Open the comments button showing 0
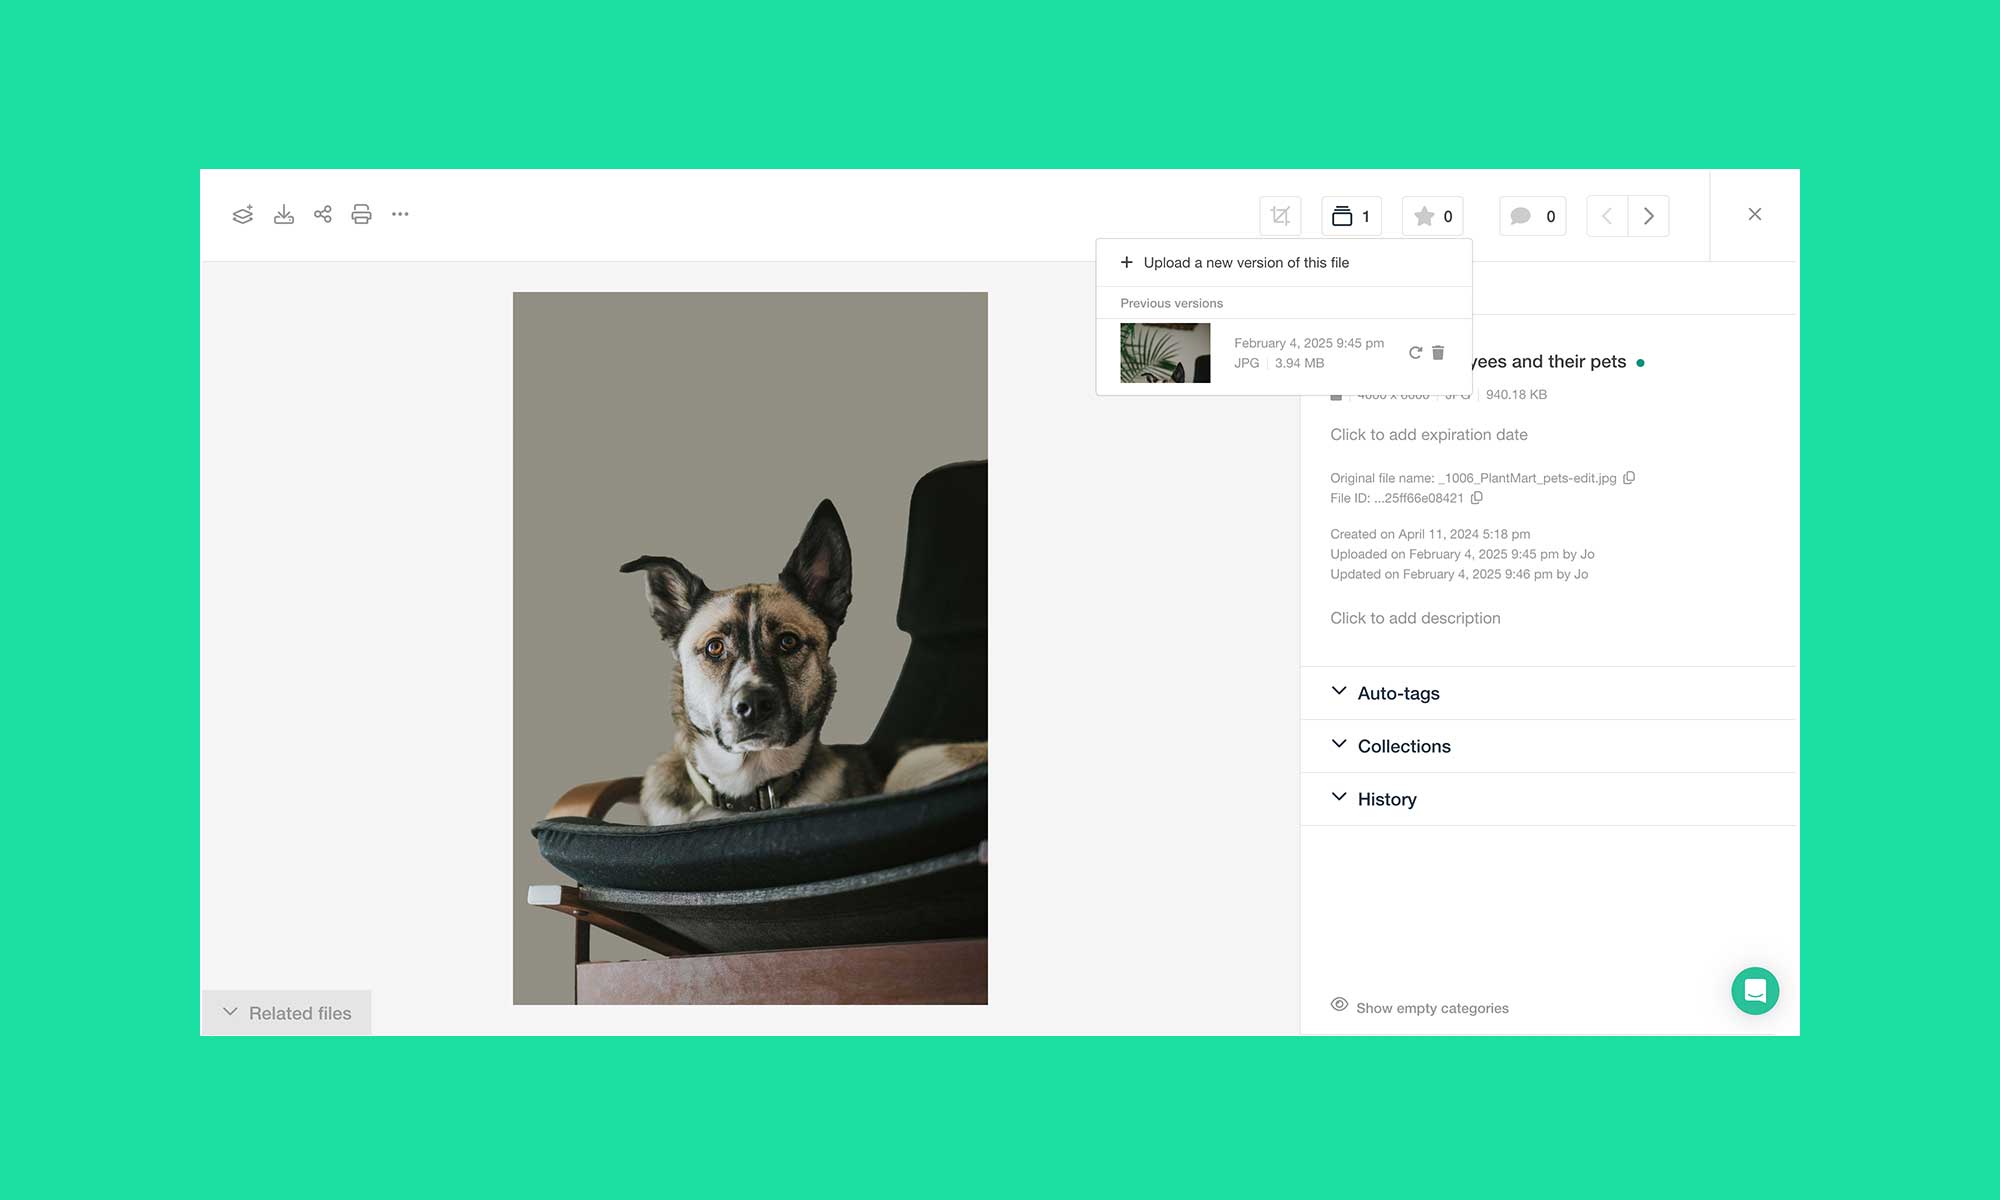The width and height of the screenshot is (2000, 1200). pos(1533,216)
